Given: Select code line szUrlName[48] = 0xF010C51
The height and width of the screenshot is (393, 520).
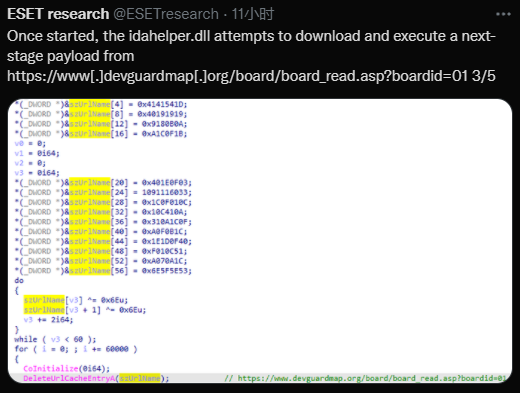Looking at the screenshot, I should point(101,251).
